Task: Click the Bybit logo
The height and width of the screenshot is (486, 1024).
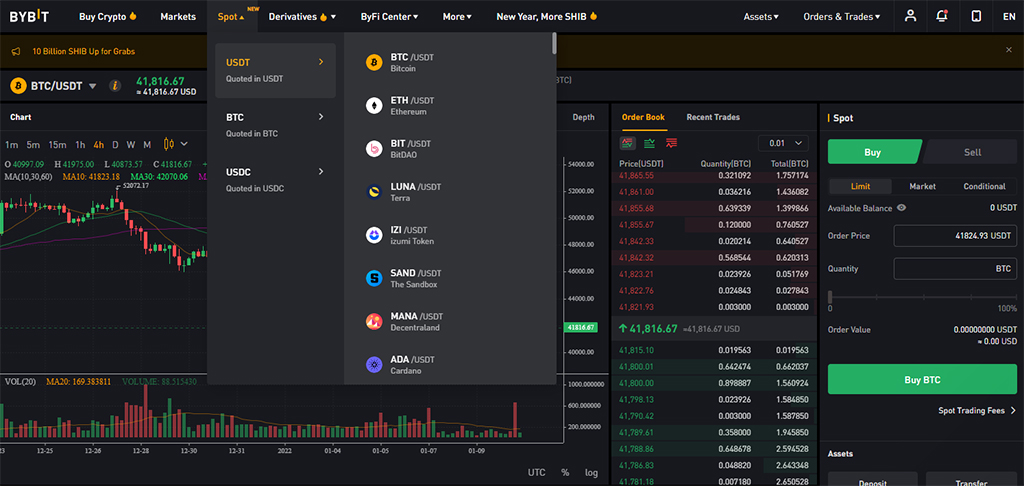Action: [x=29, y=16]
